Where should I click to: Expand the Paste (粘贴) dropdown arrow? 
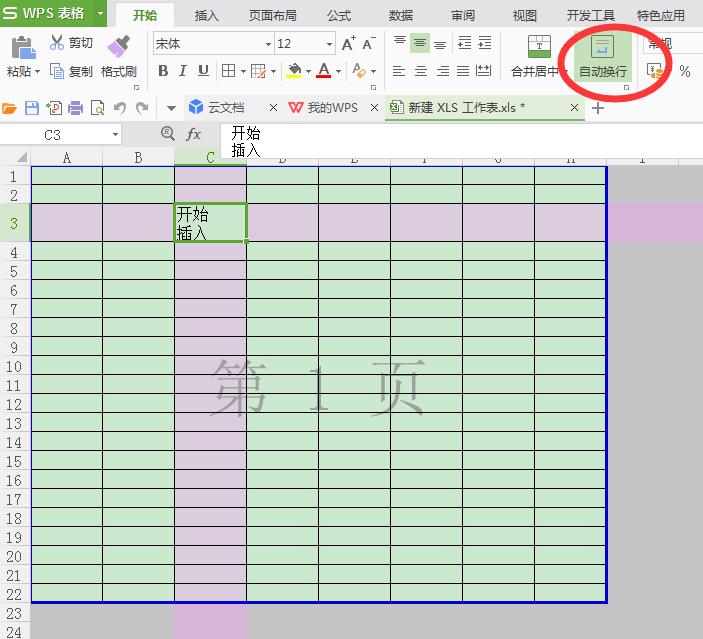click(x=38, y=71)
